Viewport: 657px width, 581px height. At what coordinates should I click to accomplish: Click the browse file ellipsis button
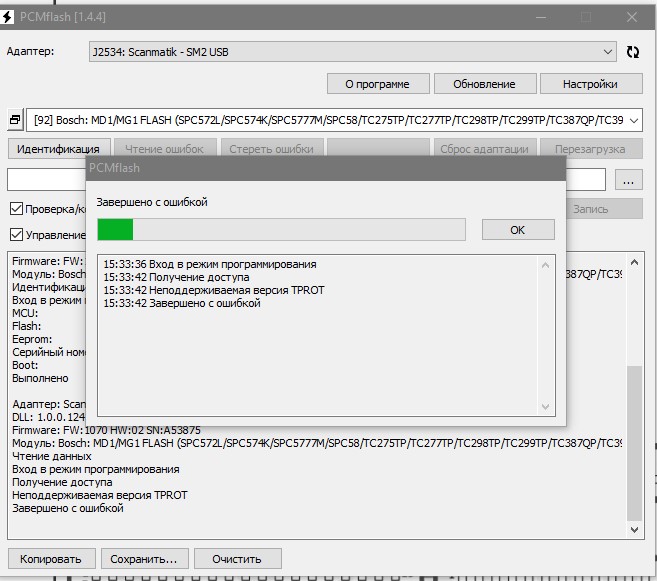(627, 180)
